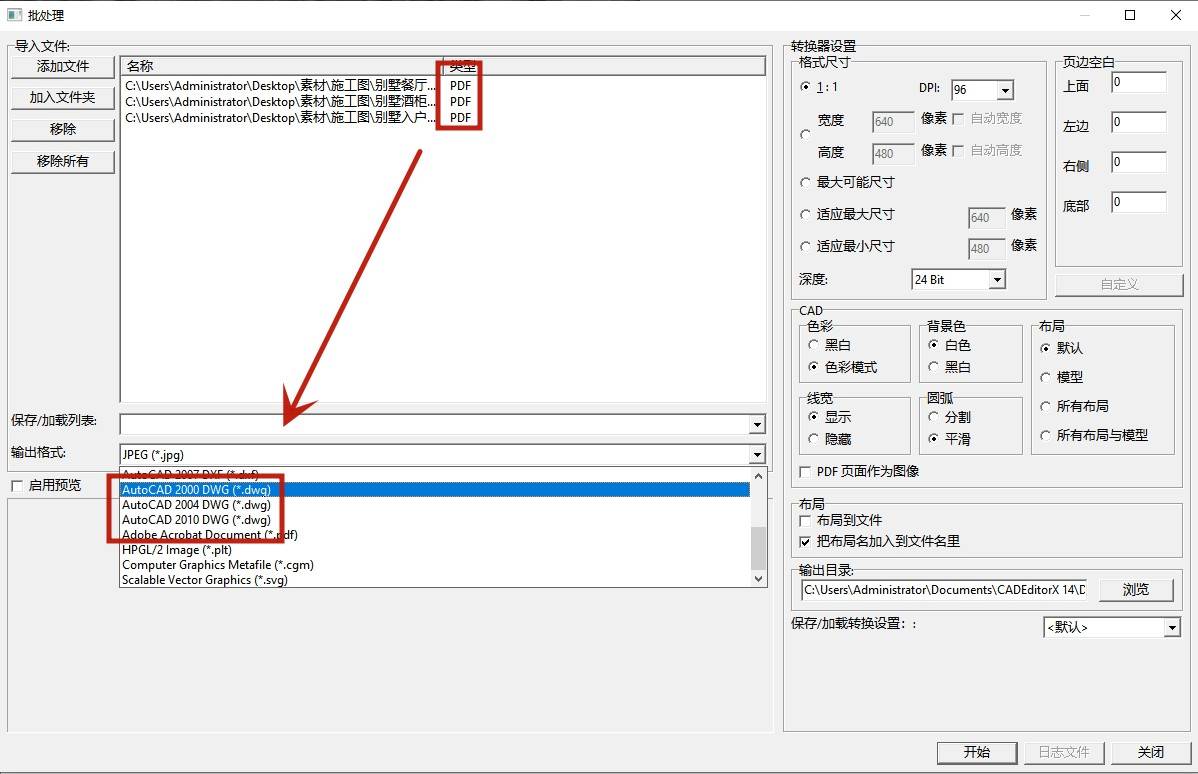
Task: Click the 底部 margin input field
Action: tap(1138, 202)
